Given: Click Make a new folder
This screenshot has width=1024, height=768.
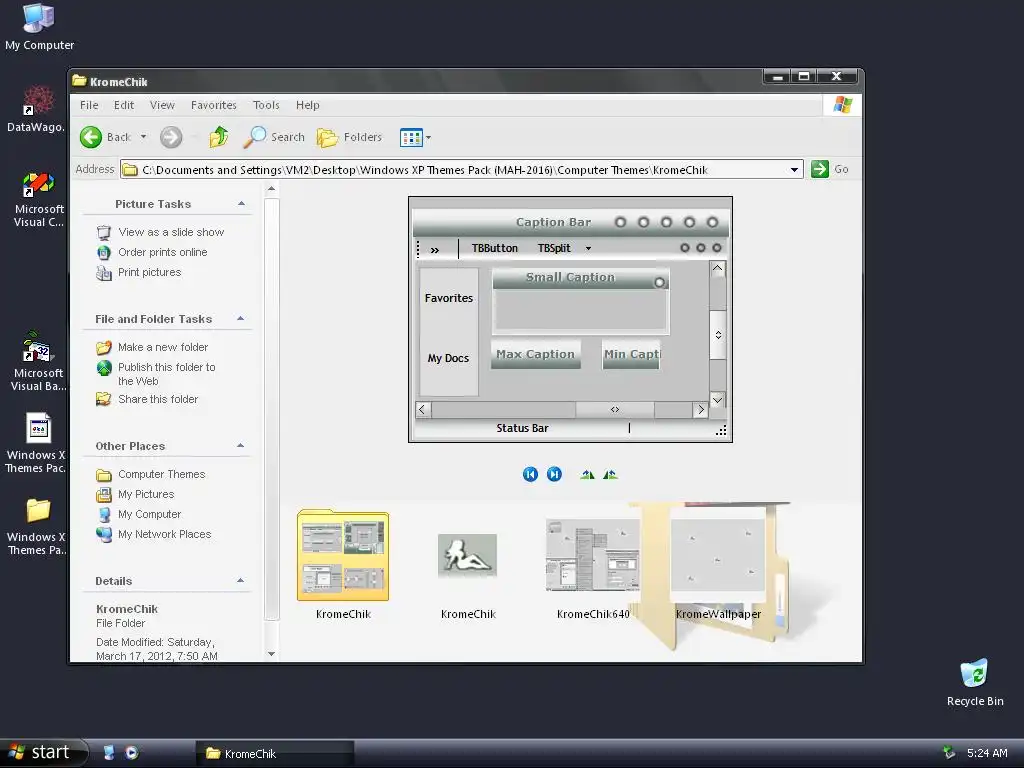Looking at the screenshot, I should (x=163, y=347).
